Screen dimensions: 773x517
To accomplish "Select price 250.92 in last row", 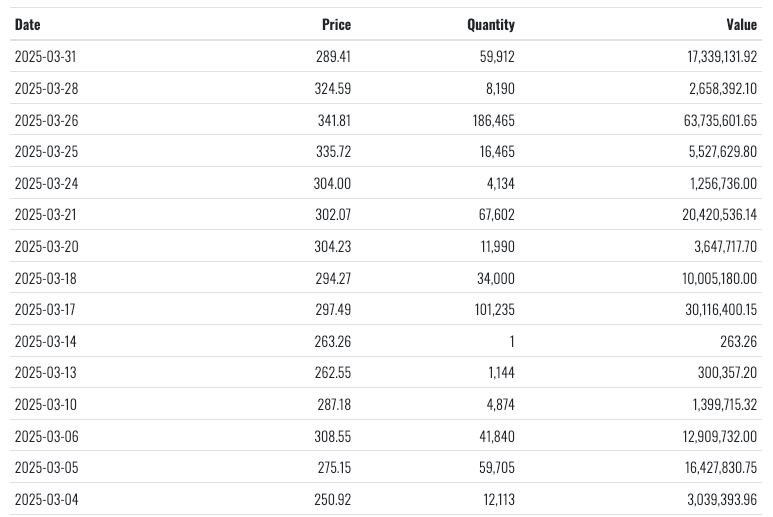I will tap(334, 498).
